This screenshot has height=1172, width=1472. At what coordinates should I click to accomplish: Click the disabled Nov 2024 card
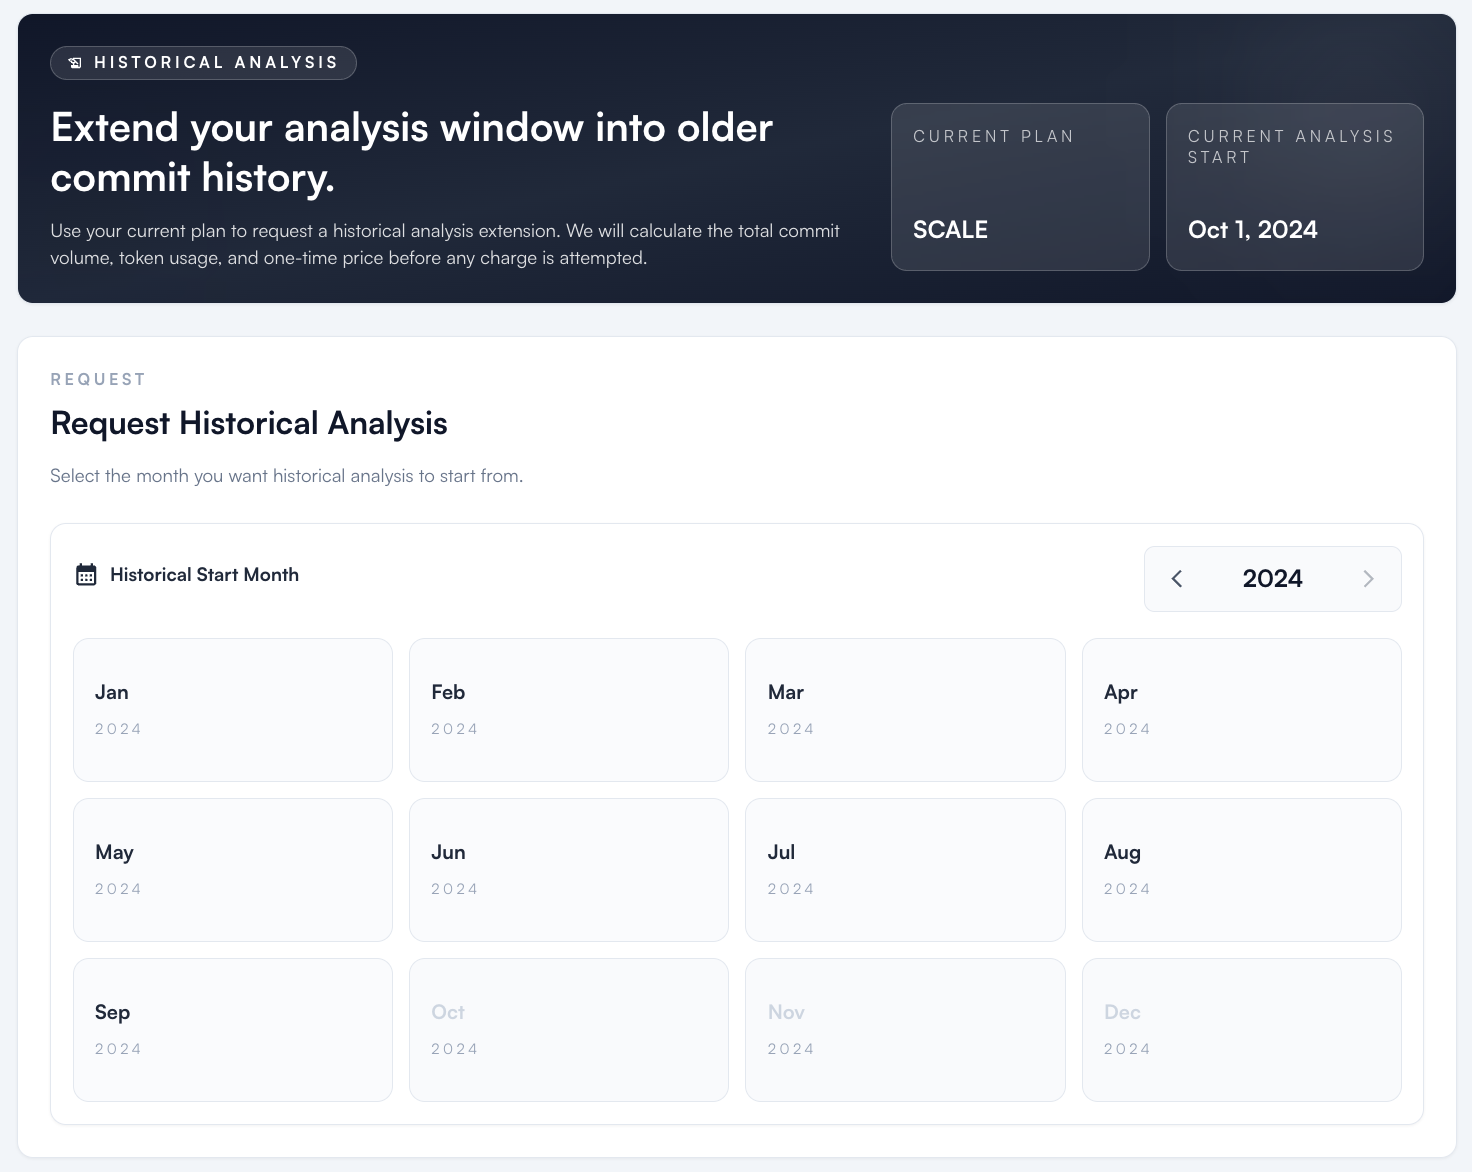pos(905,1030)
